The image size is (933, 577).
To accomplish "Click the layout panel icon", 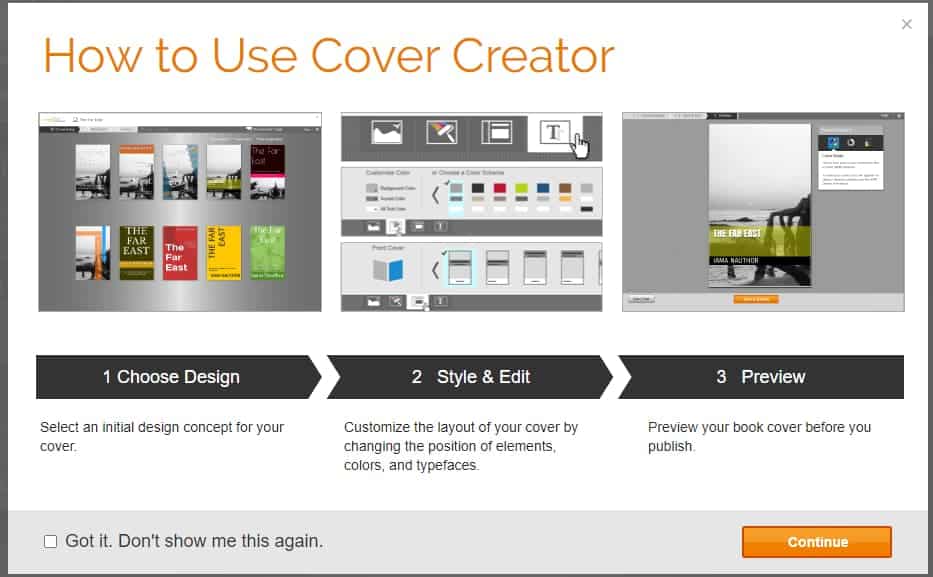I will (496, 133).
